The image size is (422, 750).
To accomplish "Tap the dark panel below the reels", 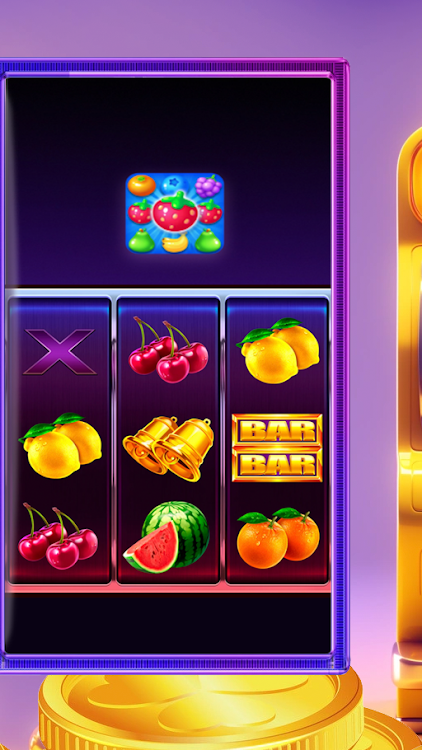I will 167,623.
